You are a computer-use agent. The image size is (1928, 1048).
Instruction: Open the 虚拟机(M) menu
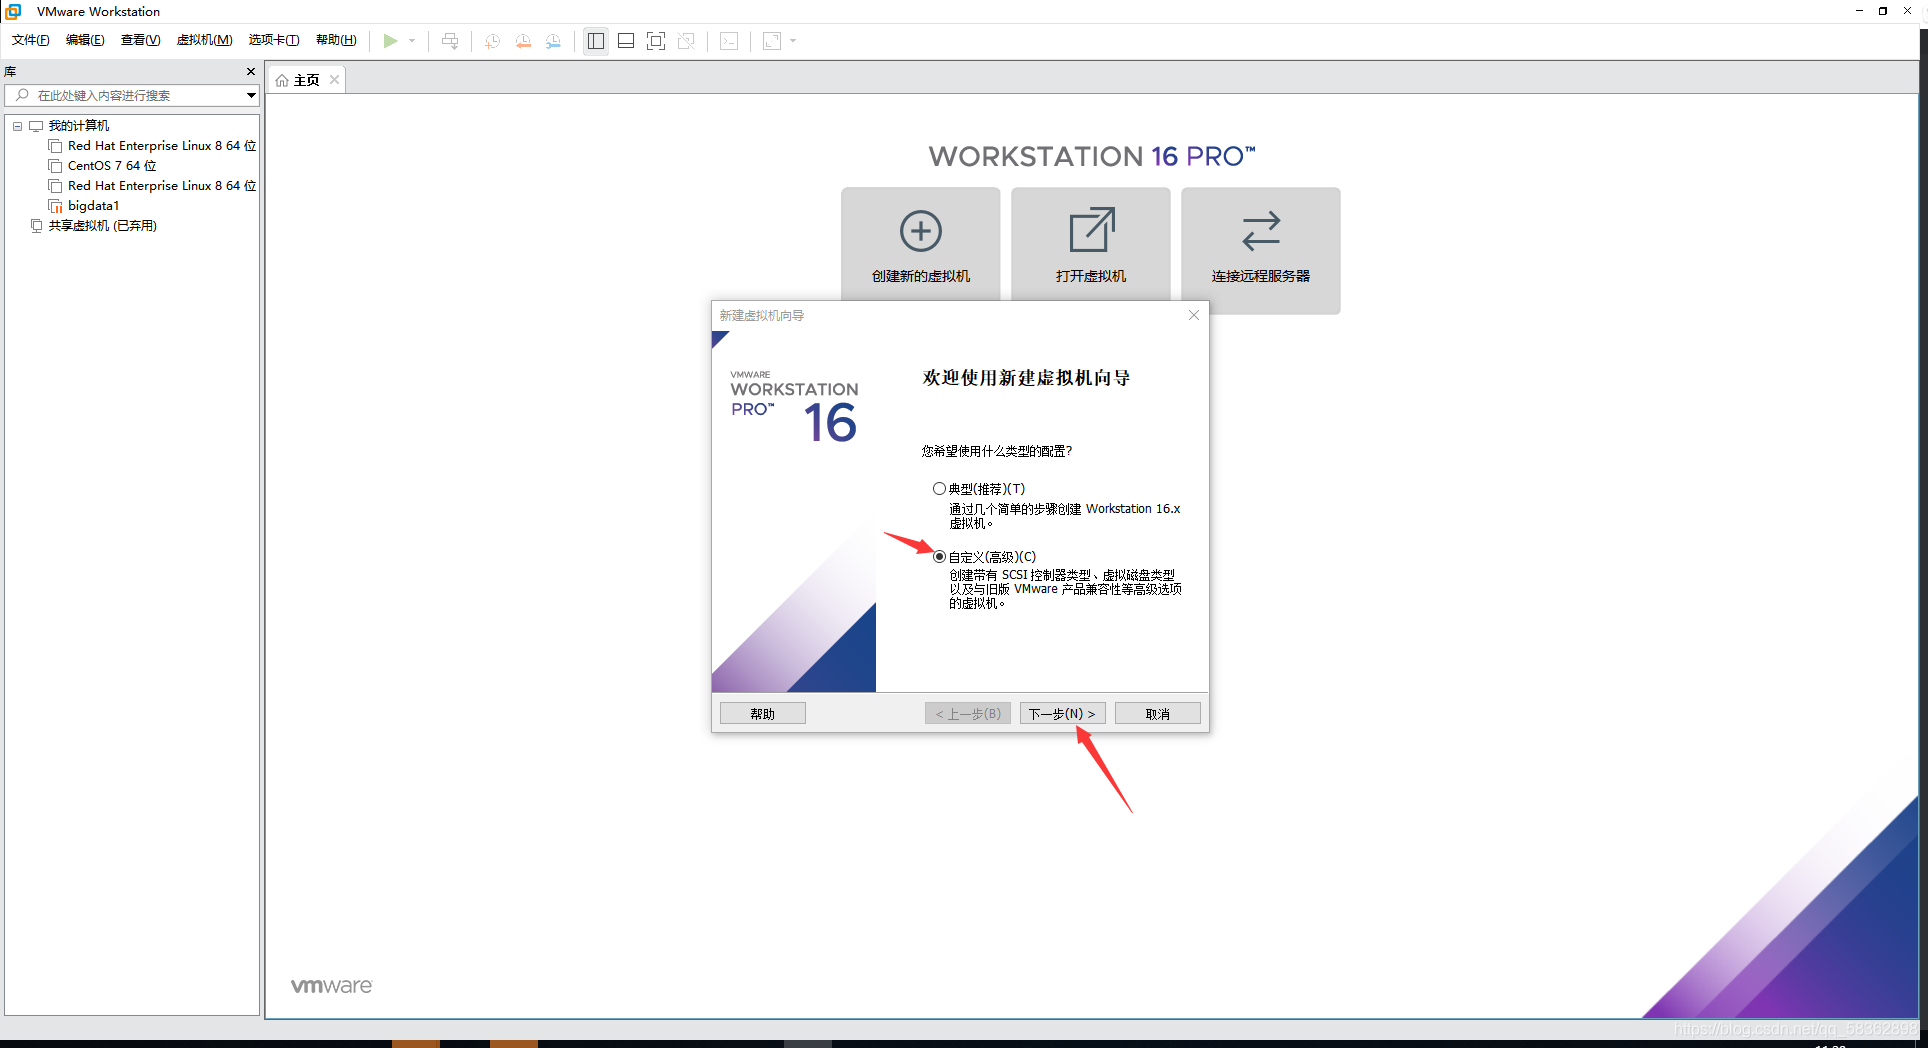(x=204, y=40)
